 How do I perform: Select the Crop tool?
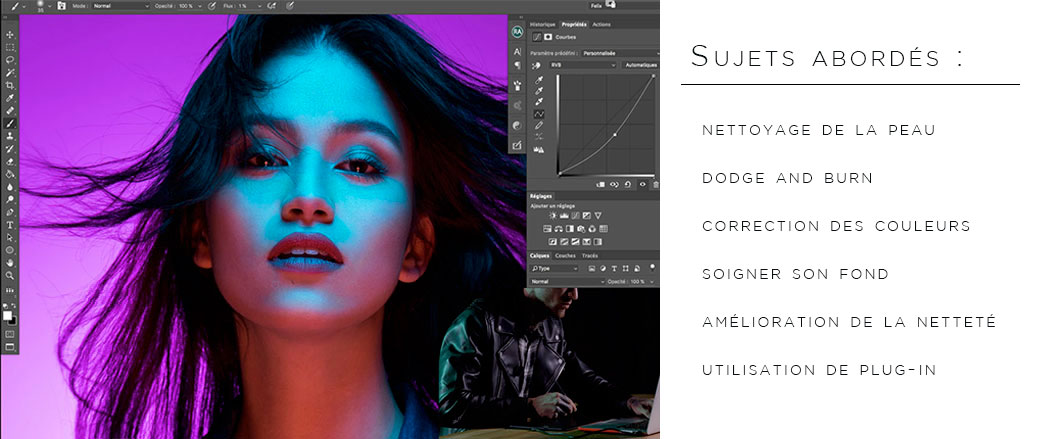pyautogui.click(x=10, y=86)
